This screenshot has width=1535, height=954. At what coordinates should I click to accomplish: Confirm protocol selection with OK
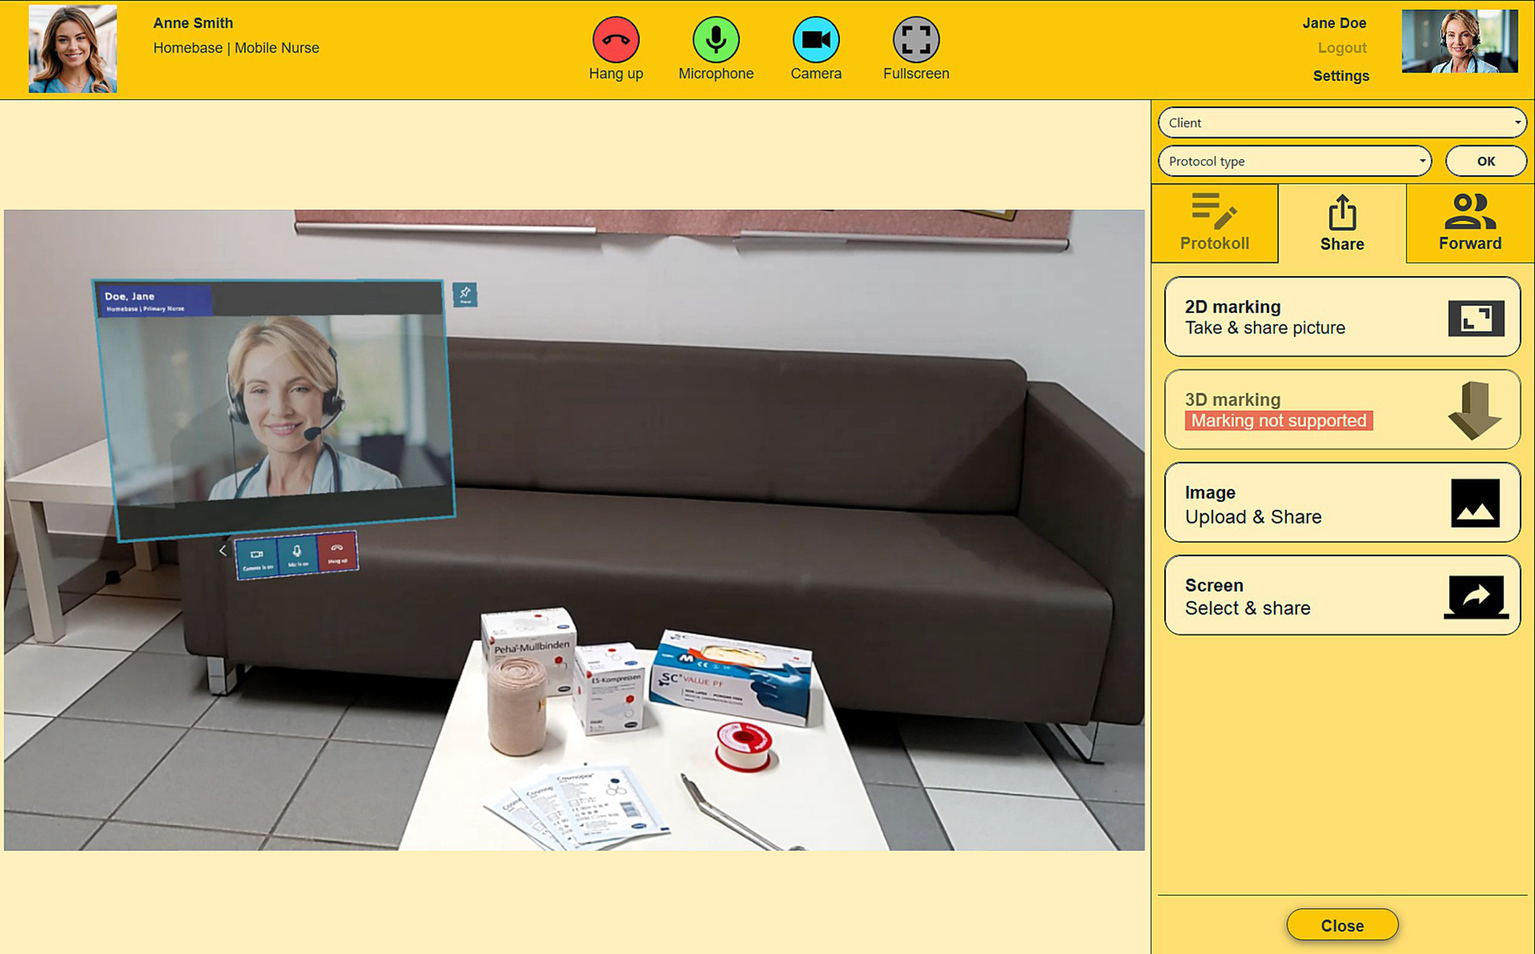point(1485,161)
